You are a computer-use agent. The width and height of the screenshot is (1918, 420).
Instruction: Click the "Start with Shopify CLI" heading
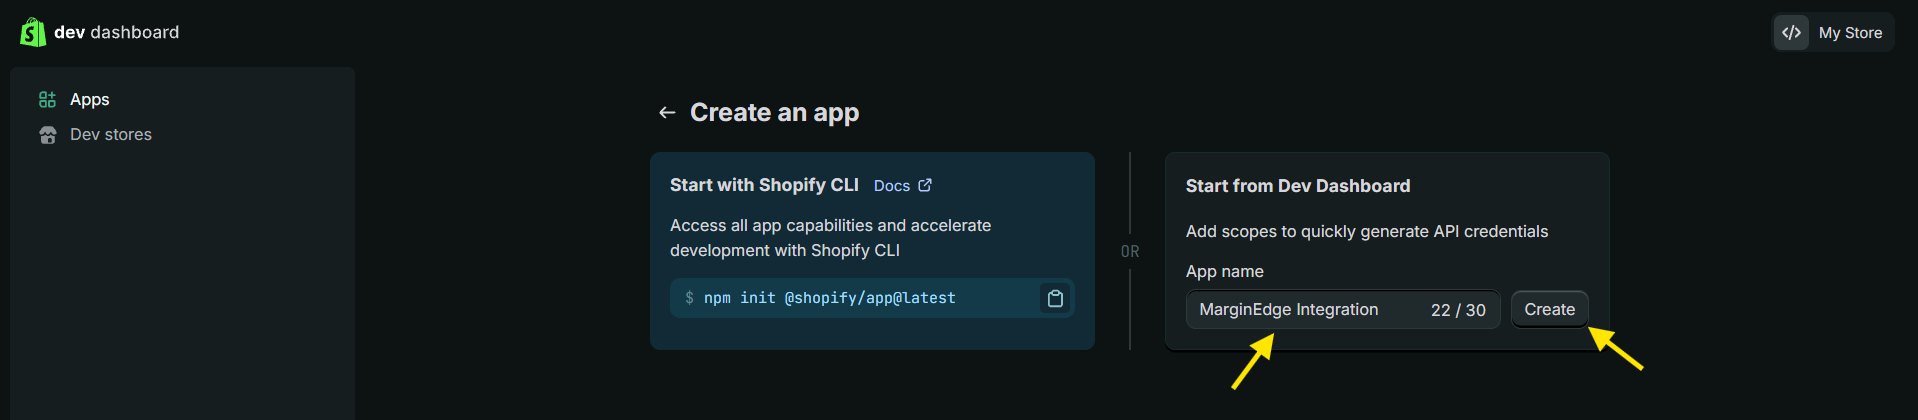[764, 185]
